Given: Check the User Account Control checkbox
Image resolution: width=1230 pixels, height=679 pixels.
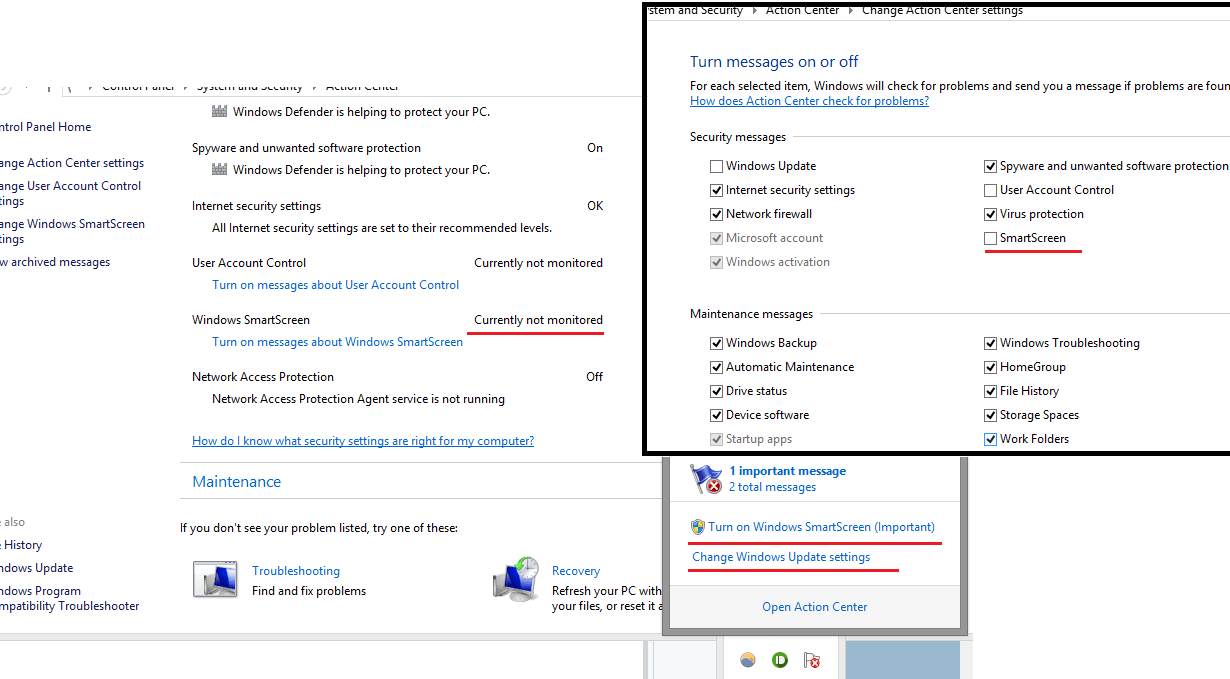Looking at the screenshot, I should (990, 190).
